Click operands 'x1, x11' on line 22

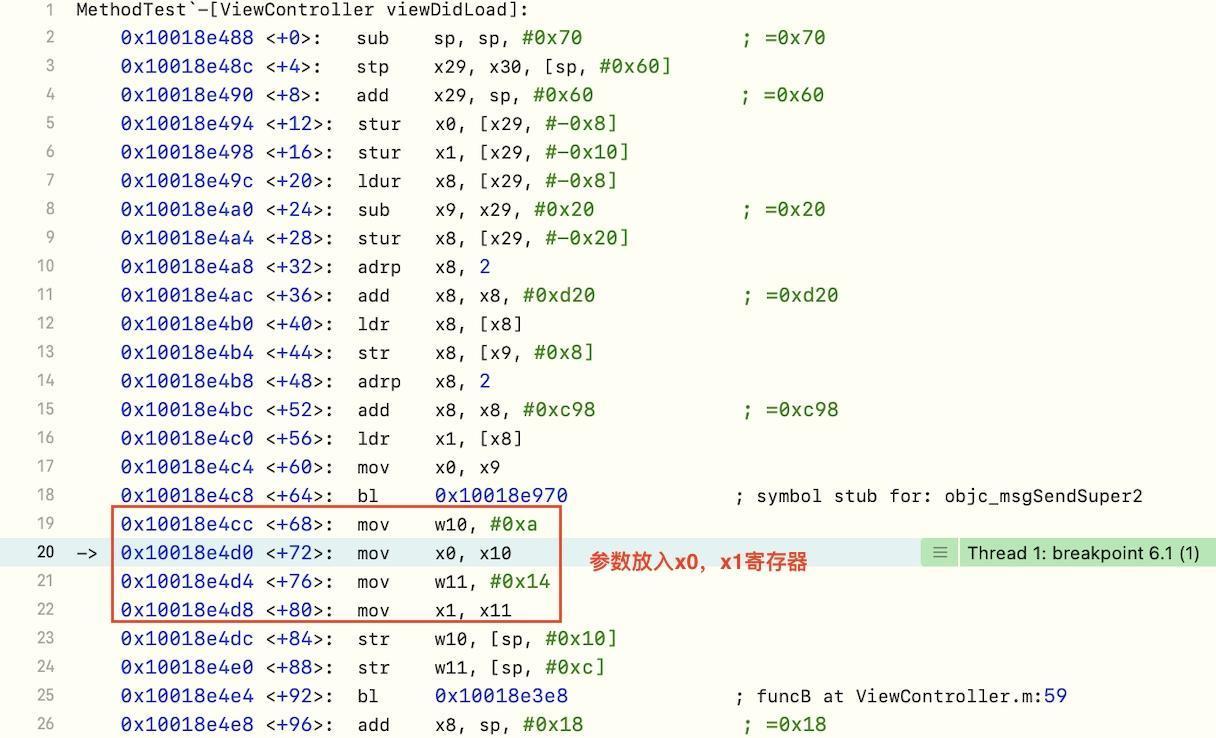[472, 610]
